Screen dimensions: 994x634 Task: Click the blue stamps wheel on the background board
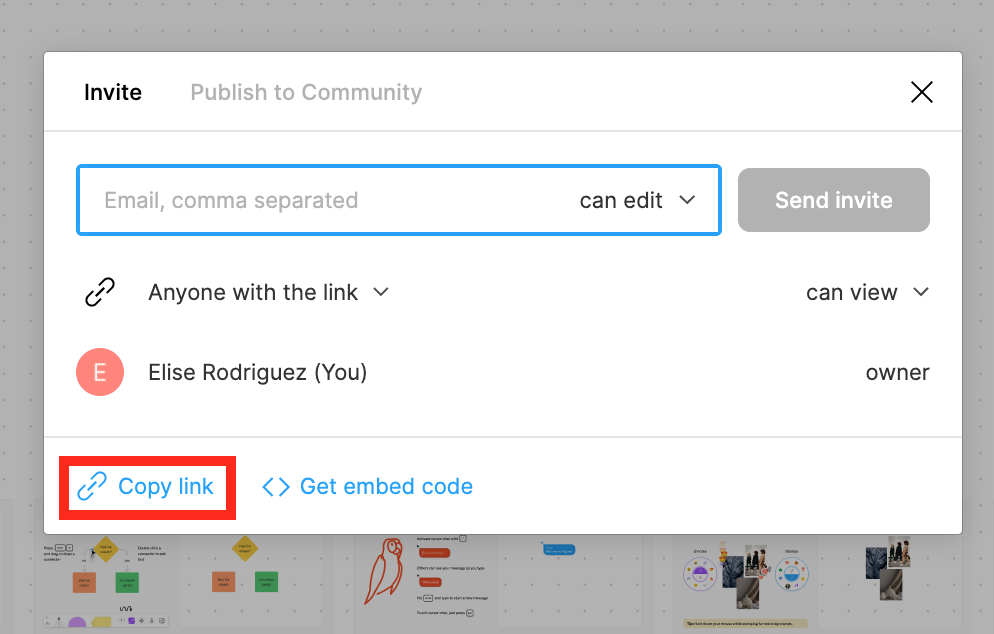[790, 577]
